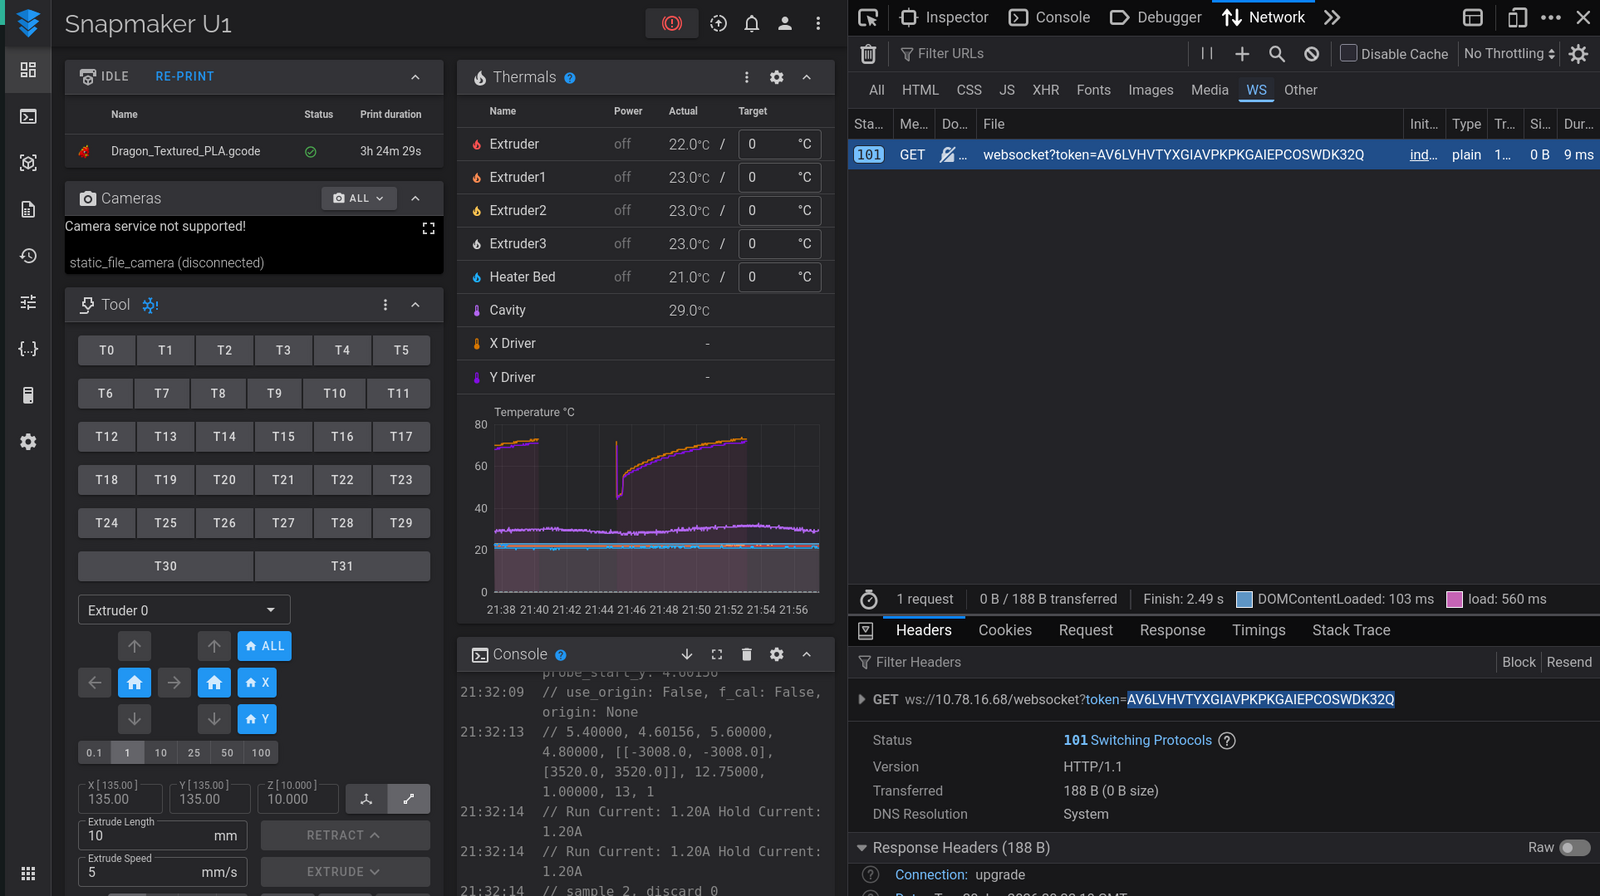
Task: Open the Thermals settings gear
Action: (x=777, y=77)
